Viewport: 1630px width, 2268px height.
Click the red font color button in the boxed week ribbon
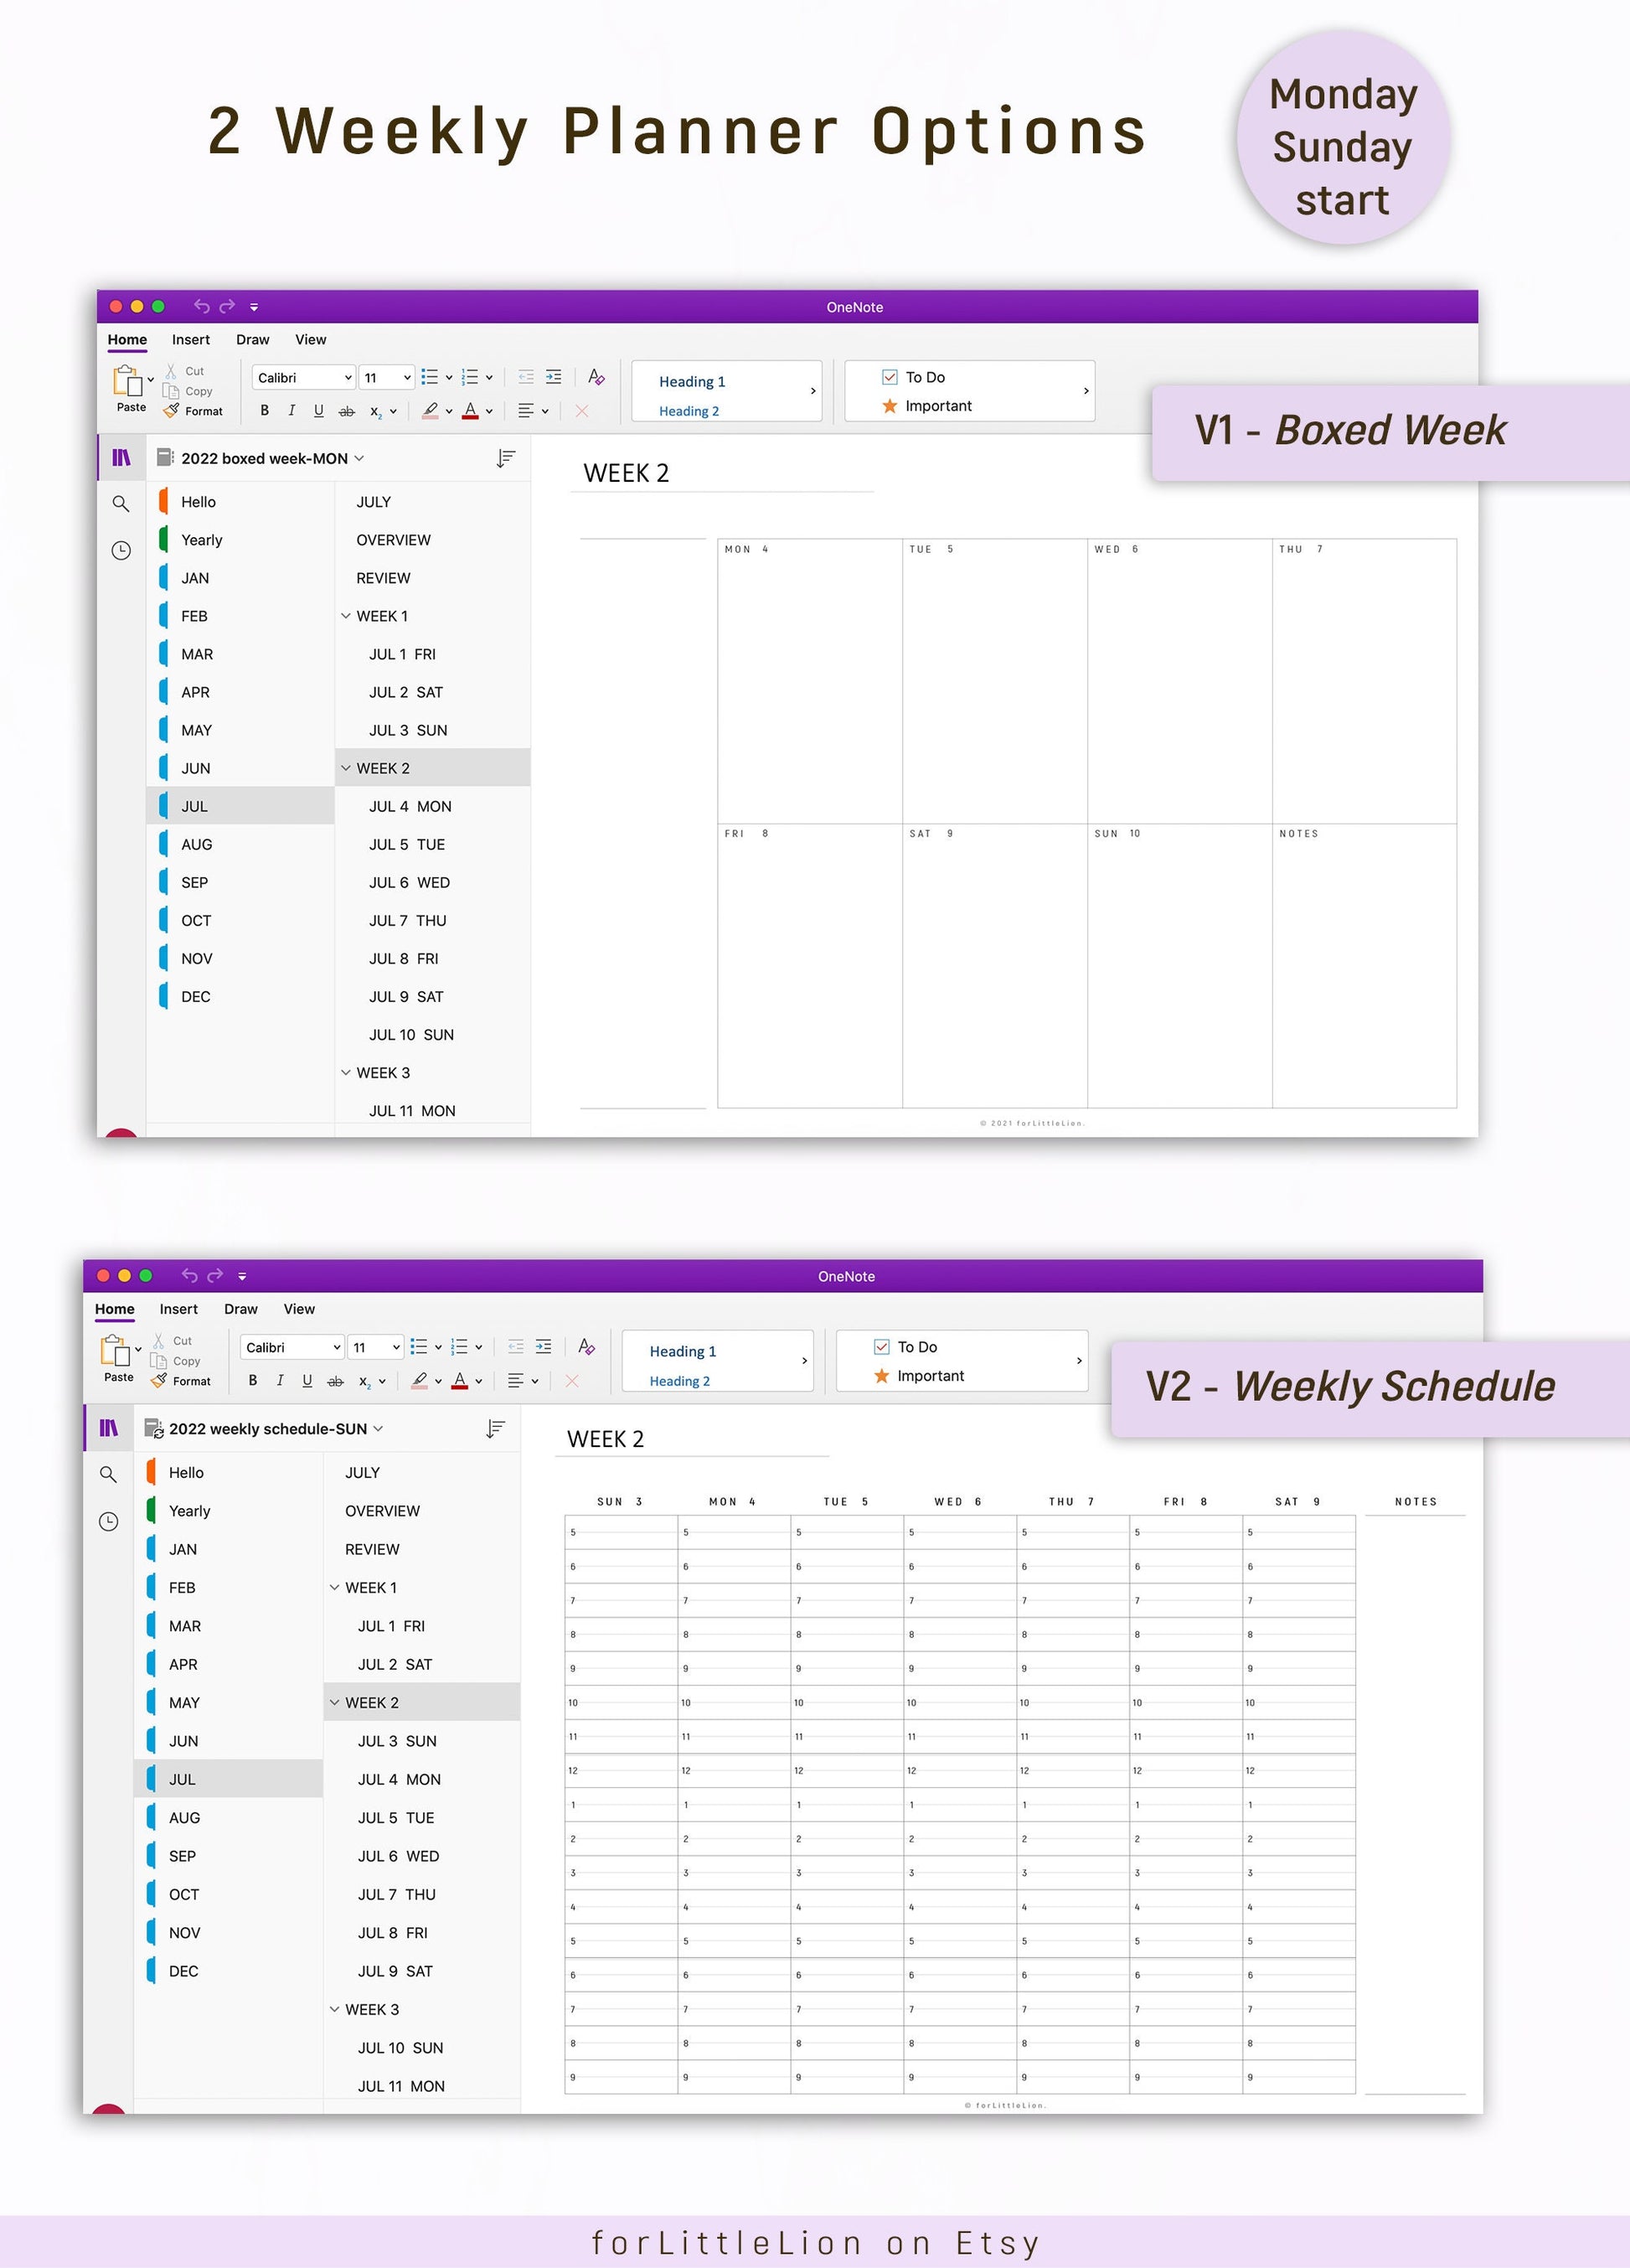[x=470, y=410]
